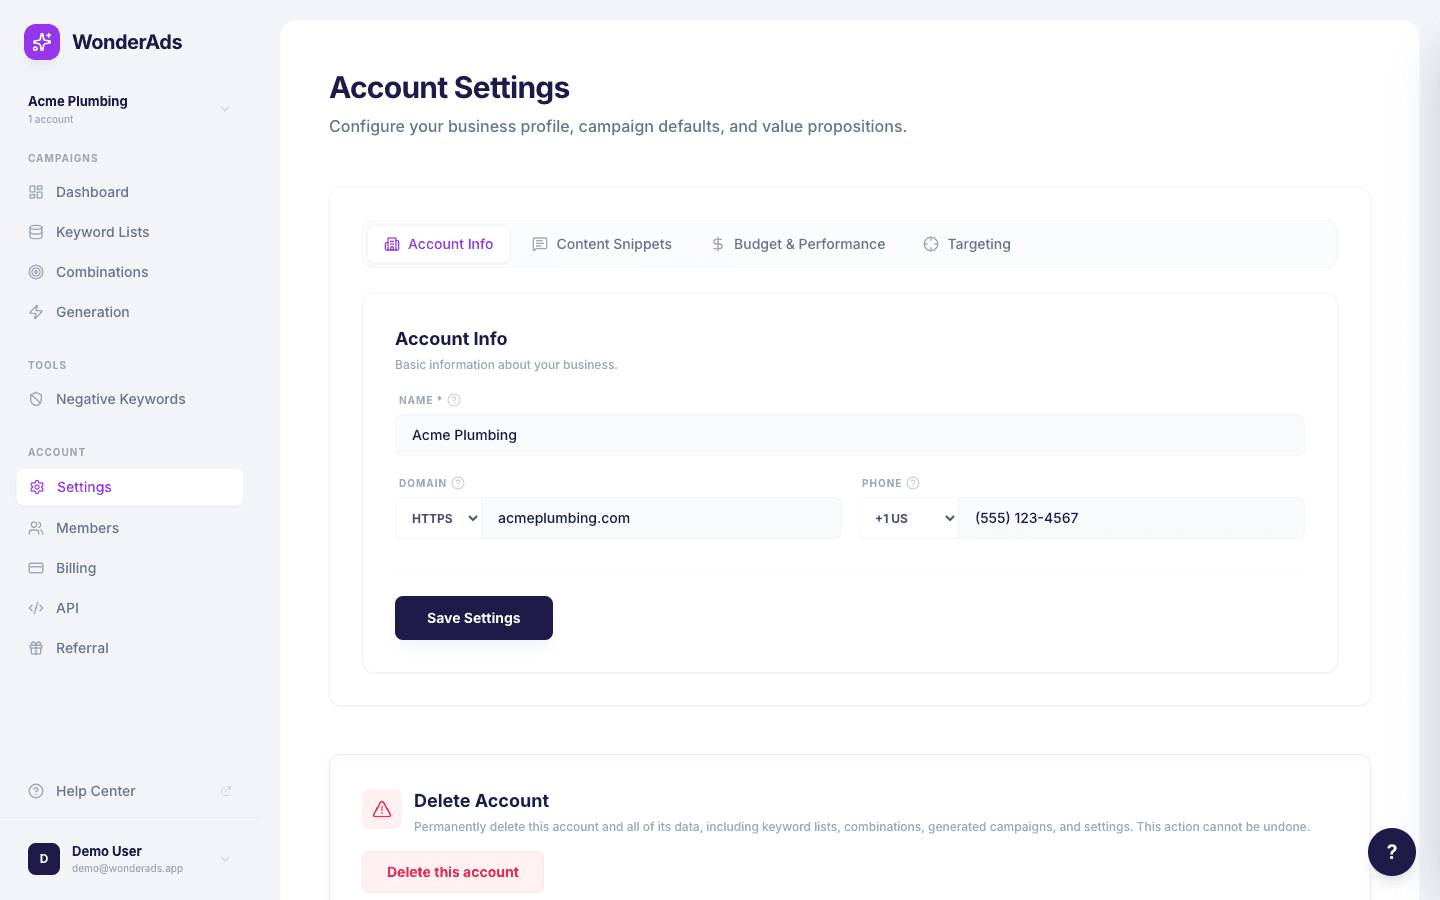The image size is (1440, 900).
Task: Select the Keyword Lists icon
Action: [x=36, y=232]
